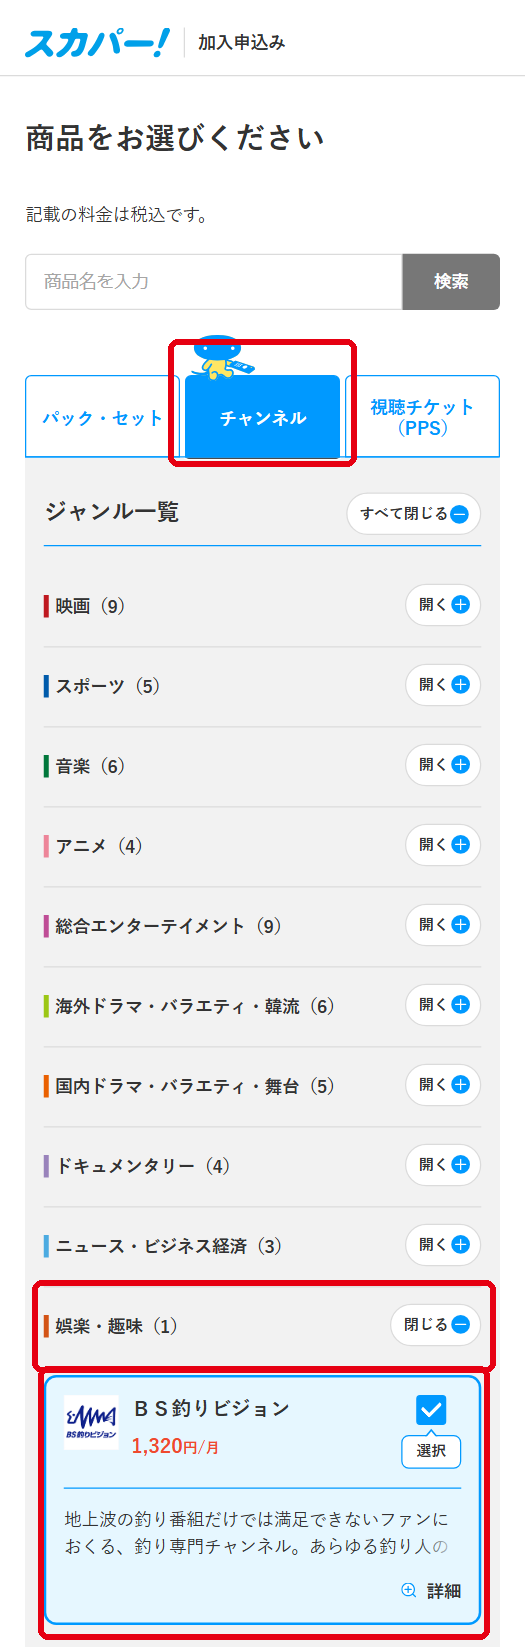The height and width of the screenshot is (1647, 525).
Task: Open 詳細 for BS釣りビジョン
Action: point(431,1590)
